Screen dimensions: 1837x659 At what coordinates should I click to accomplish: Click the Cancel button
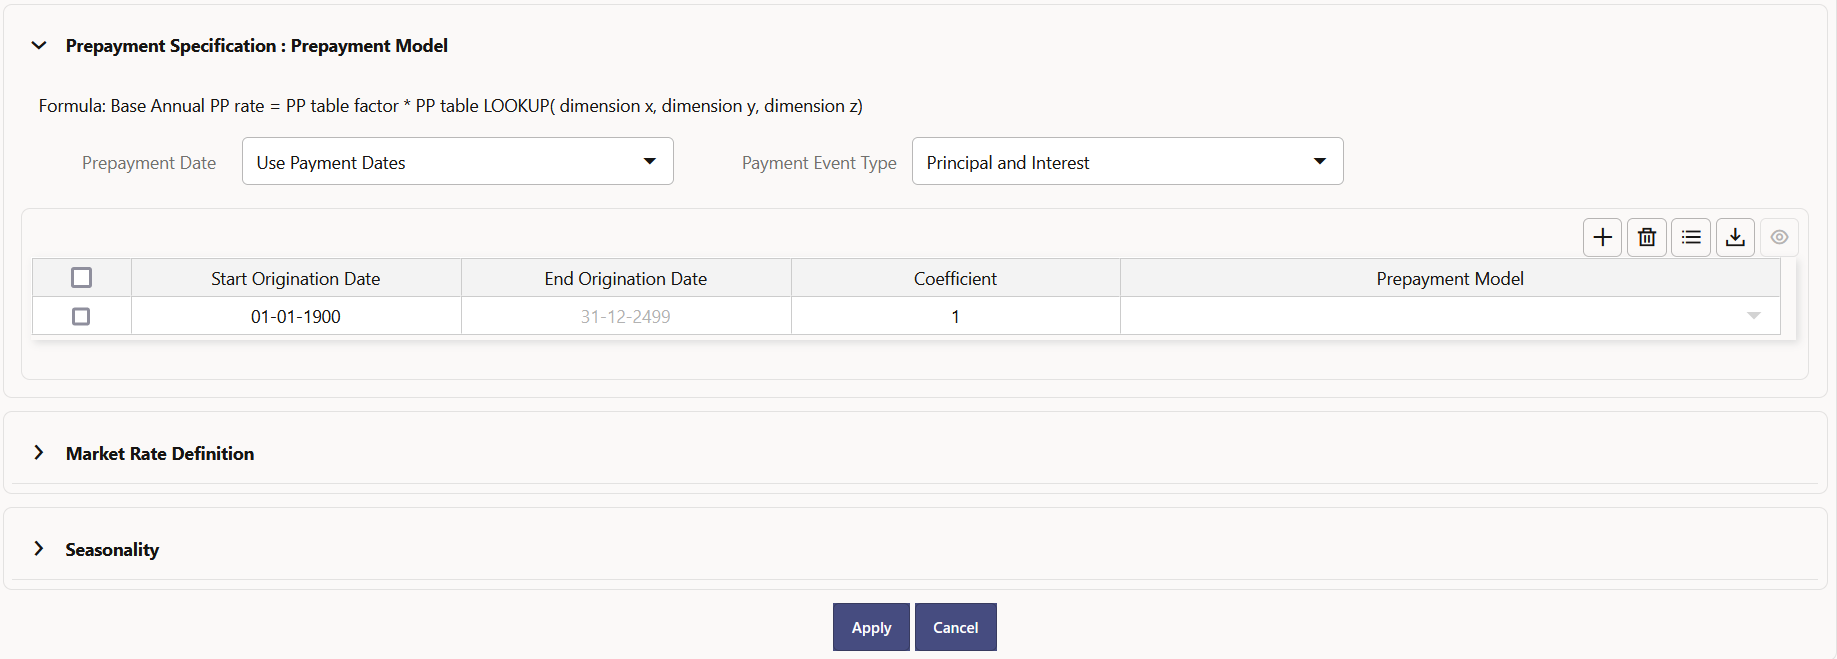click(x=955, y=627)
